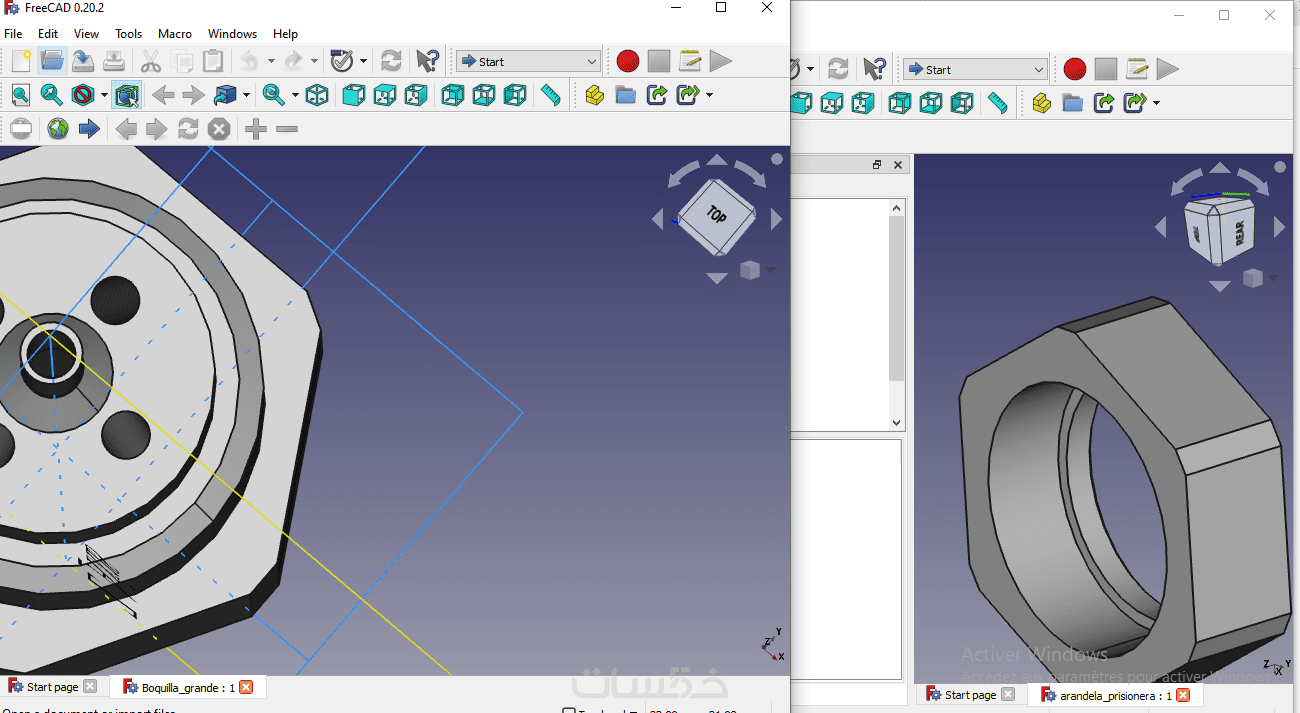Screen dimensions: 1300x713
Task: Set left view cube in left window
Action: click(515, 95)
